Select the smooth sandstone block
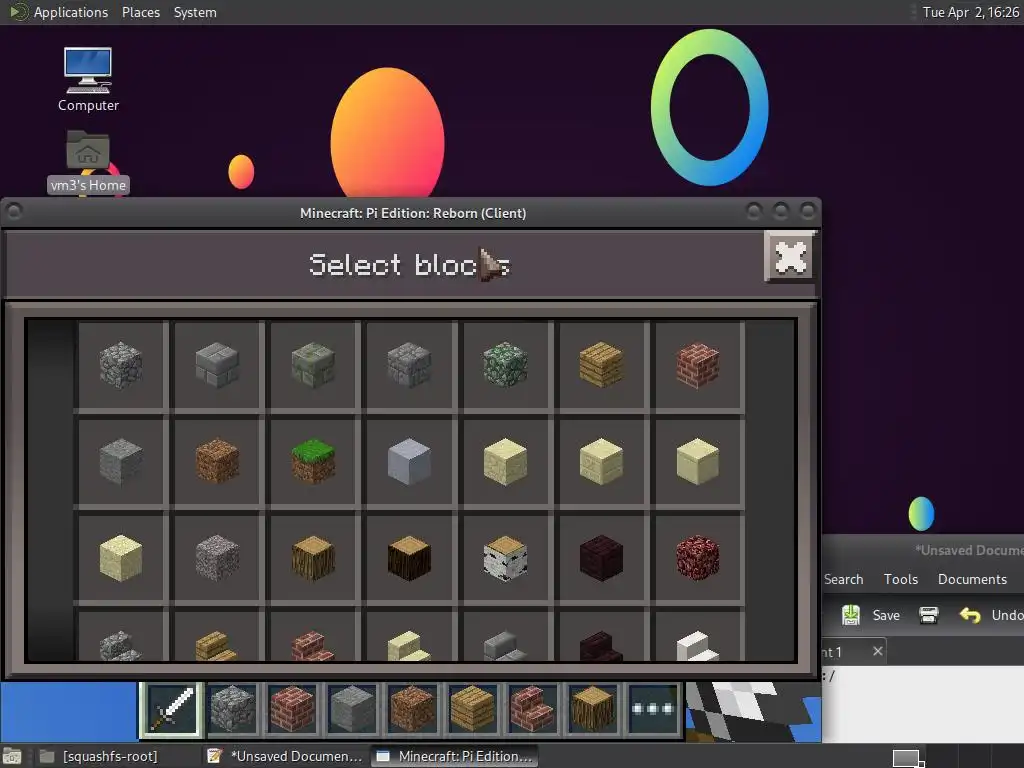Viewport: 1024px width, 768px height. pos(697,462)
